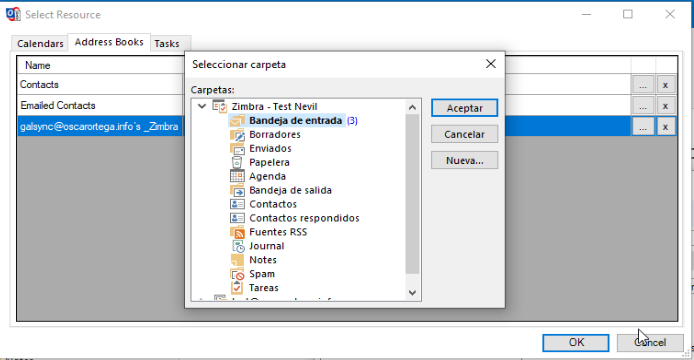The height and width of the screenshot is (360, 694).
Task: Select the Borradores folder label
Action: (275, 135)
